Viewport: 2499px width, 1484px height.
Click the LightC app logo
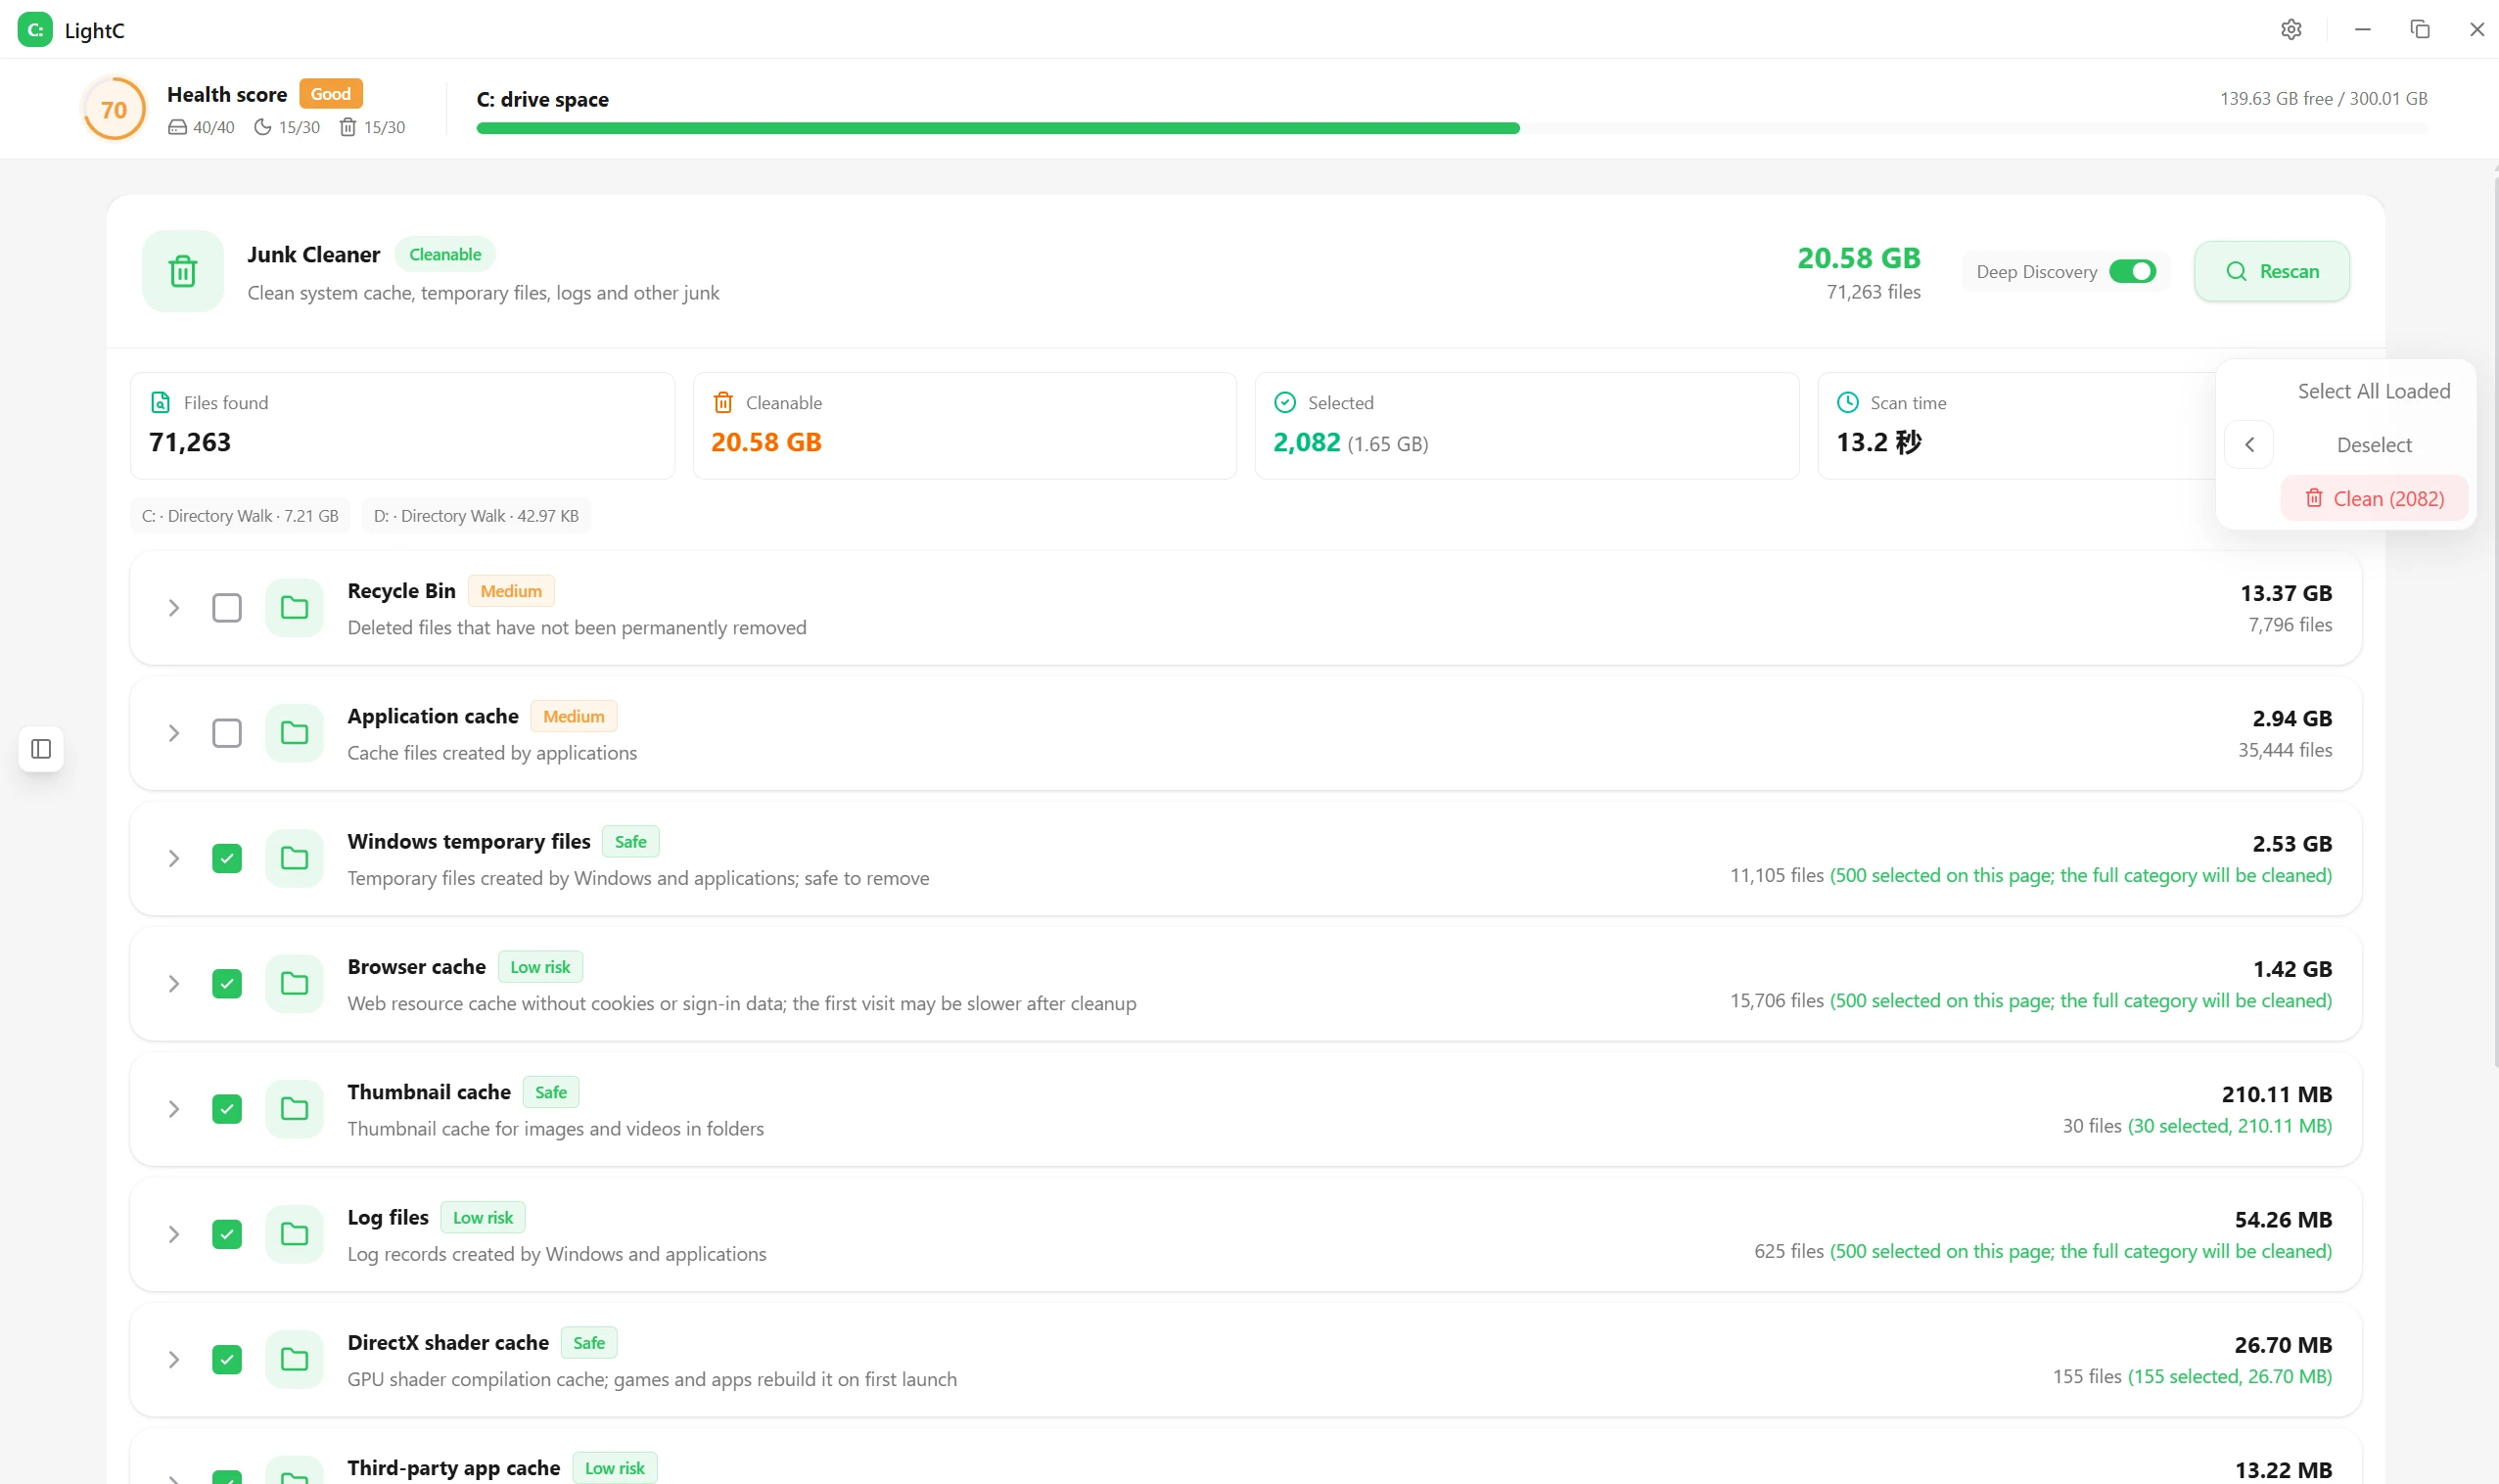tap(35, 30)
